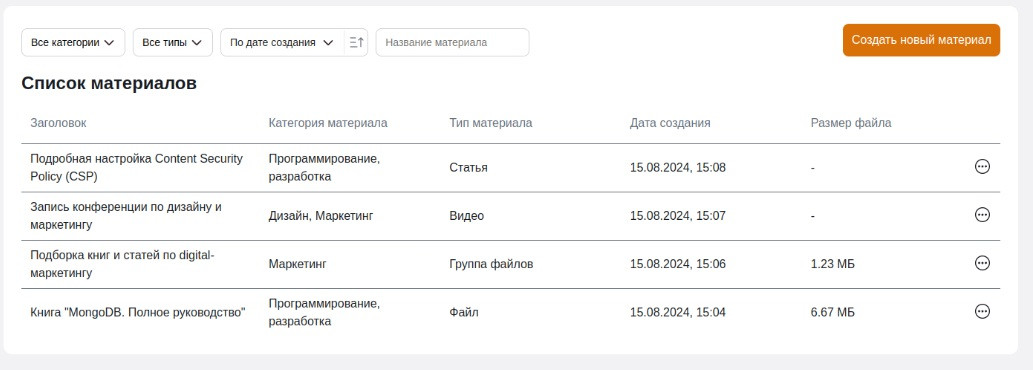The width and height of the screenshot is (1033, 370).
Task: Click Создать новый материал button
Action: pyautogui.click(x=921, y=40)
